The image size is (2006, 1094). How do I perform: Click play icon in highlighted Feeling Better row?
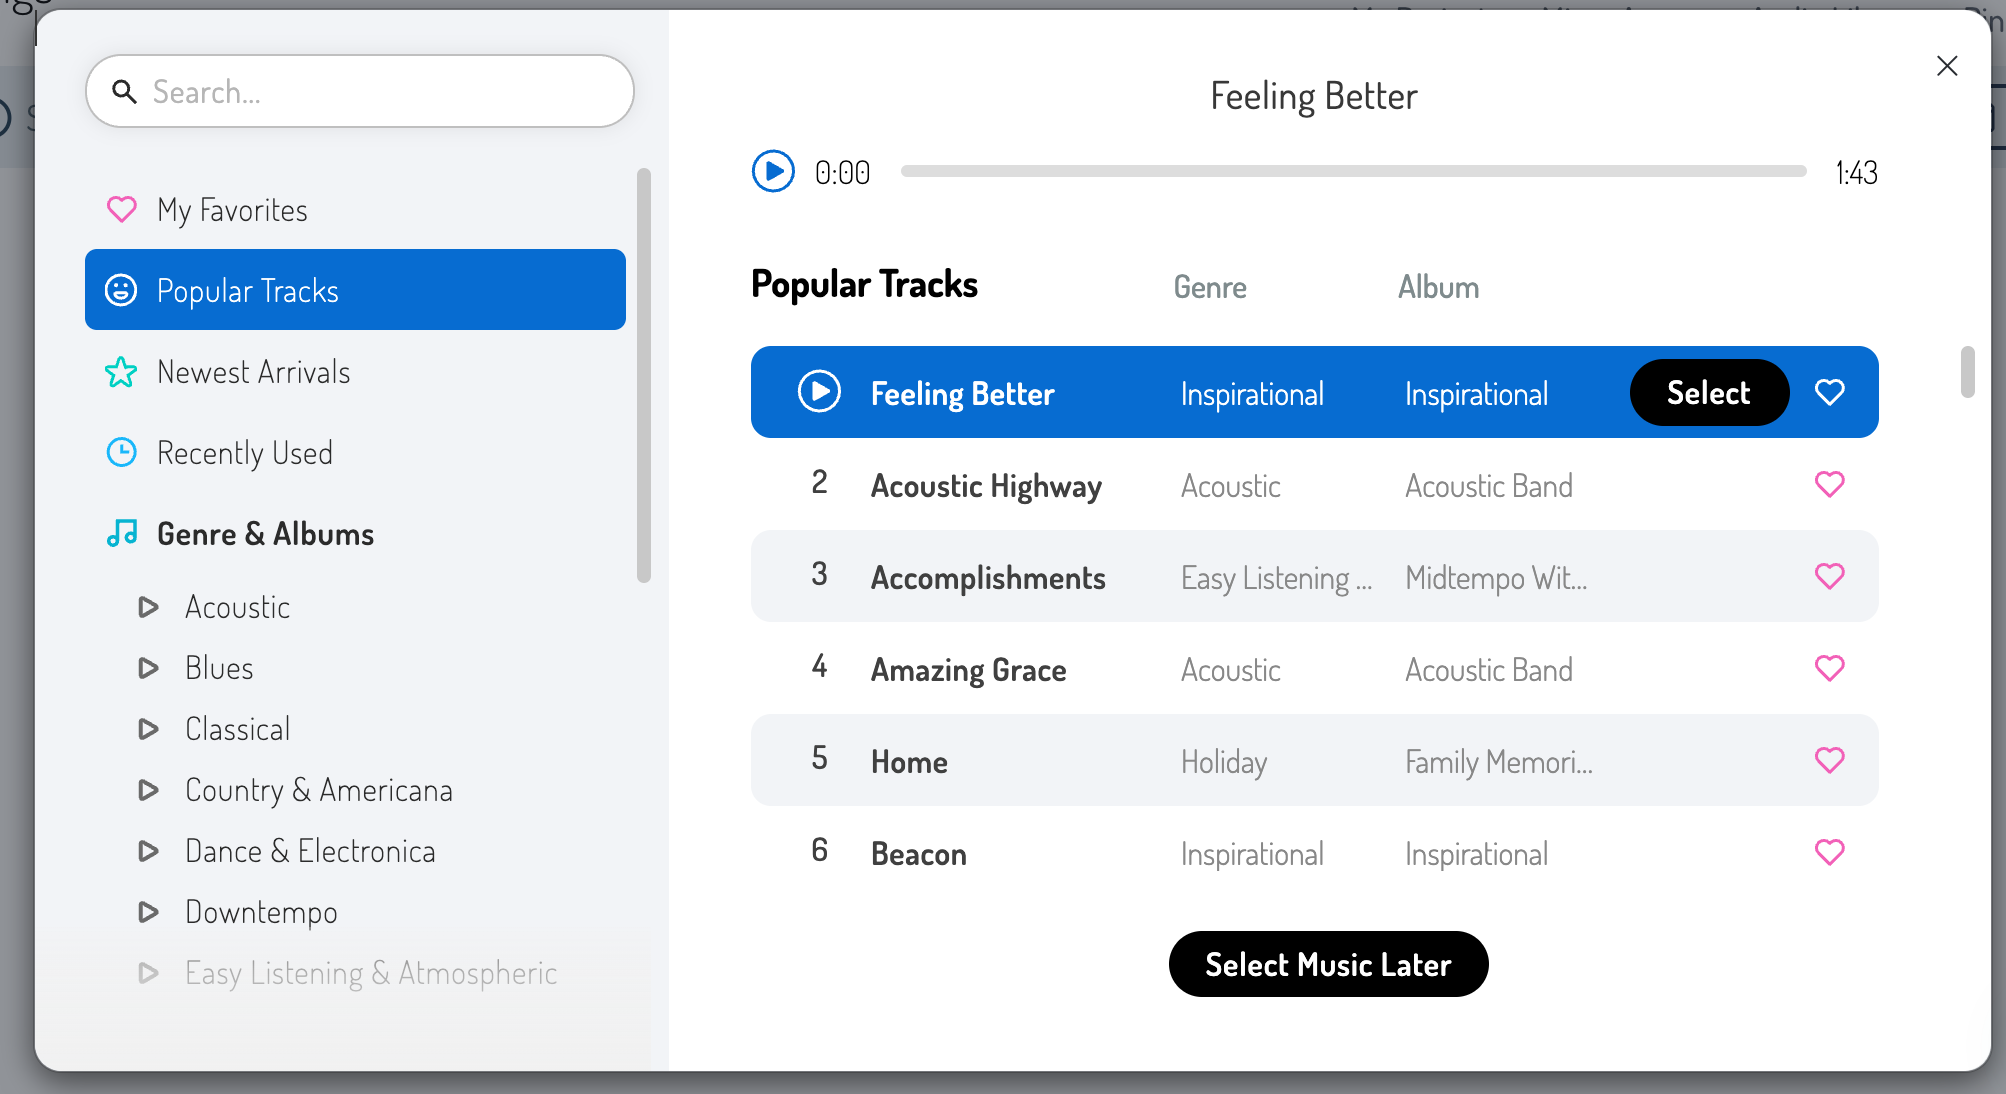(819, 392)
